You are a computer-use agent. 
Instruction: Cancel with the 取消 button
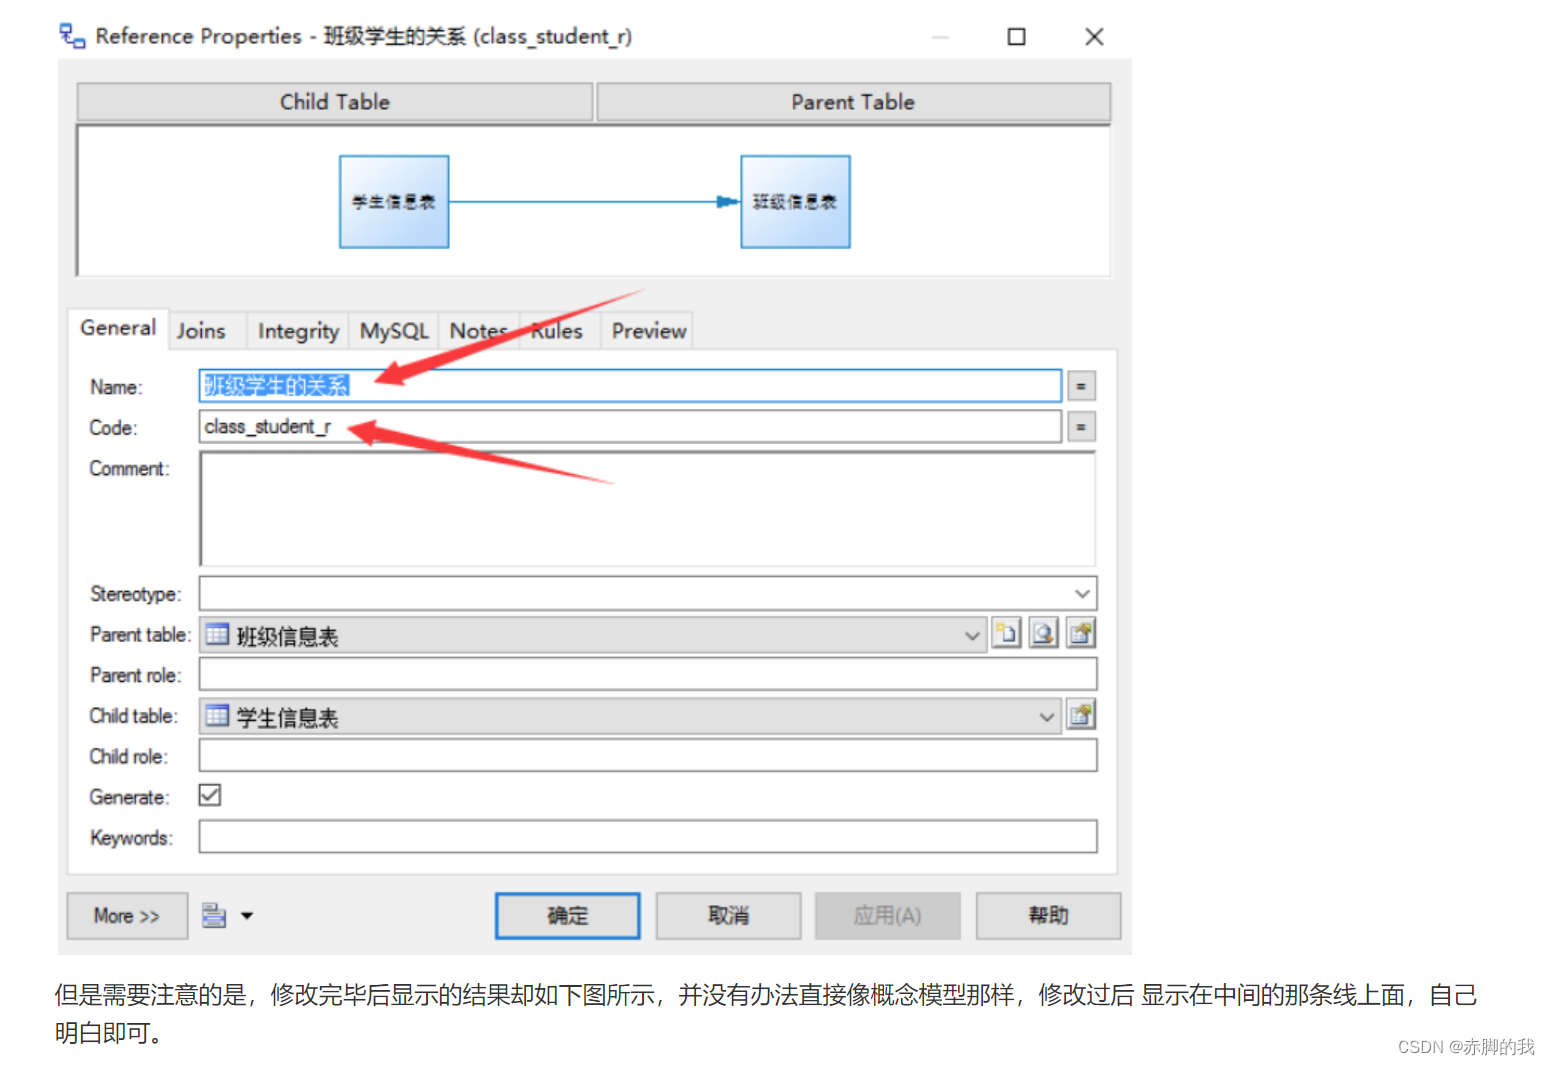728,916
